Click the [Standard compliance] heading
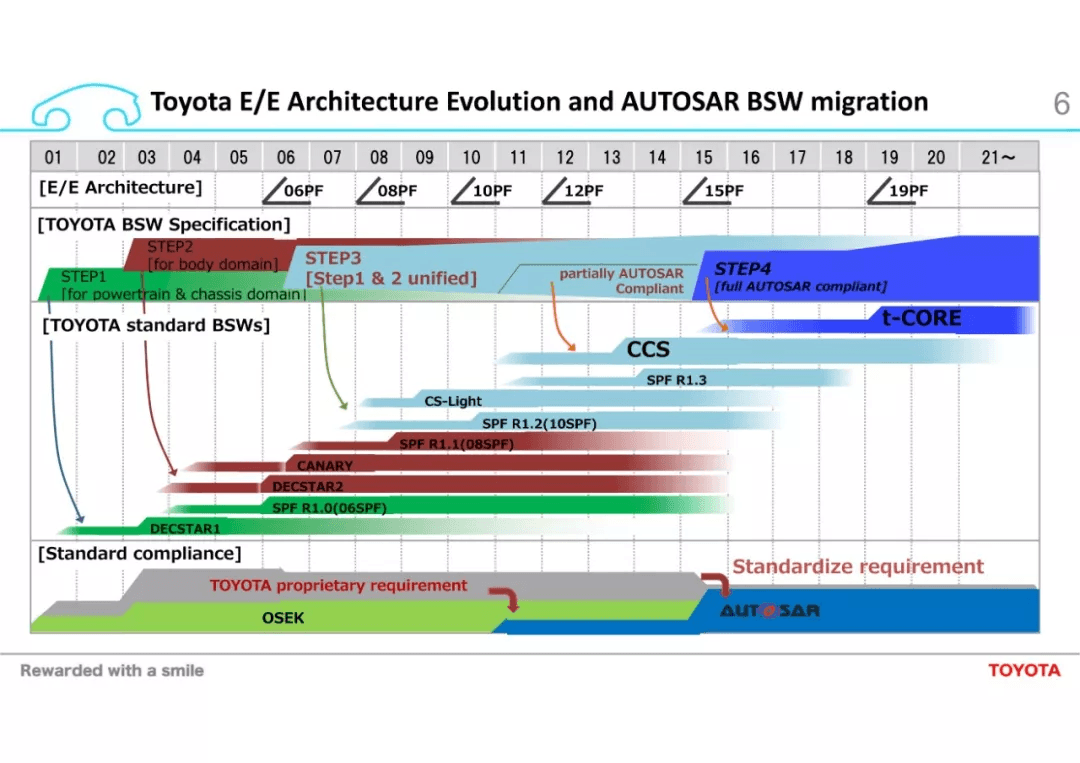1080x763 pixels. pyautogui.click(x=140, y=554)
